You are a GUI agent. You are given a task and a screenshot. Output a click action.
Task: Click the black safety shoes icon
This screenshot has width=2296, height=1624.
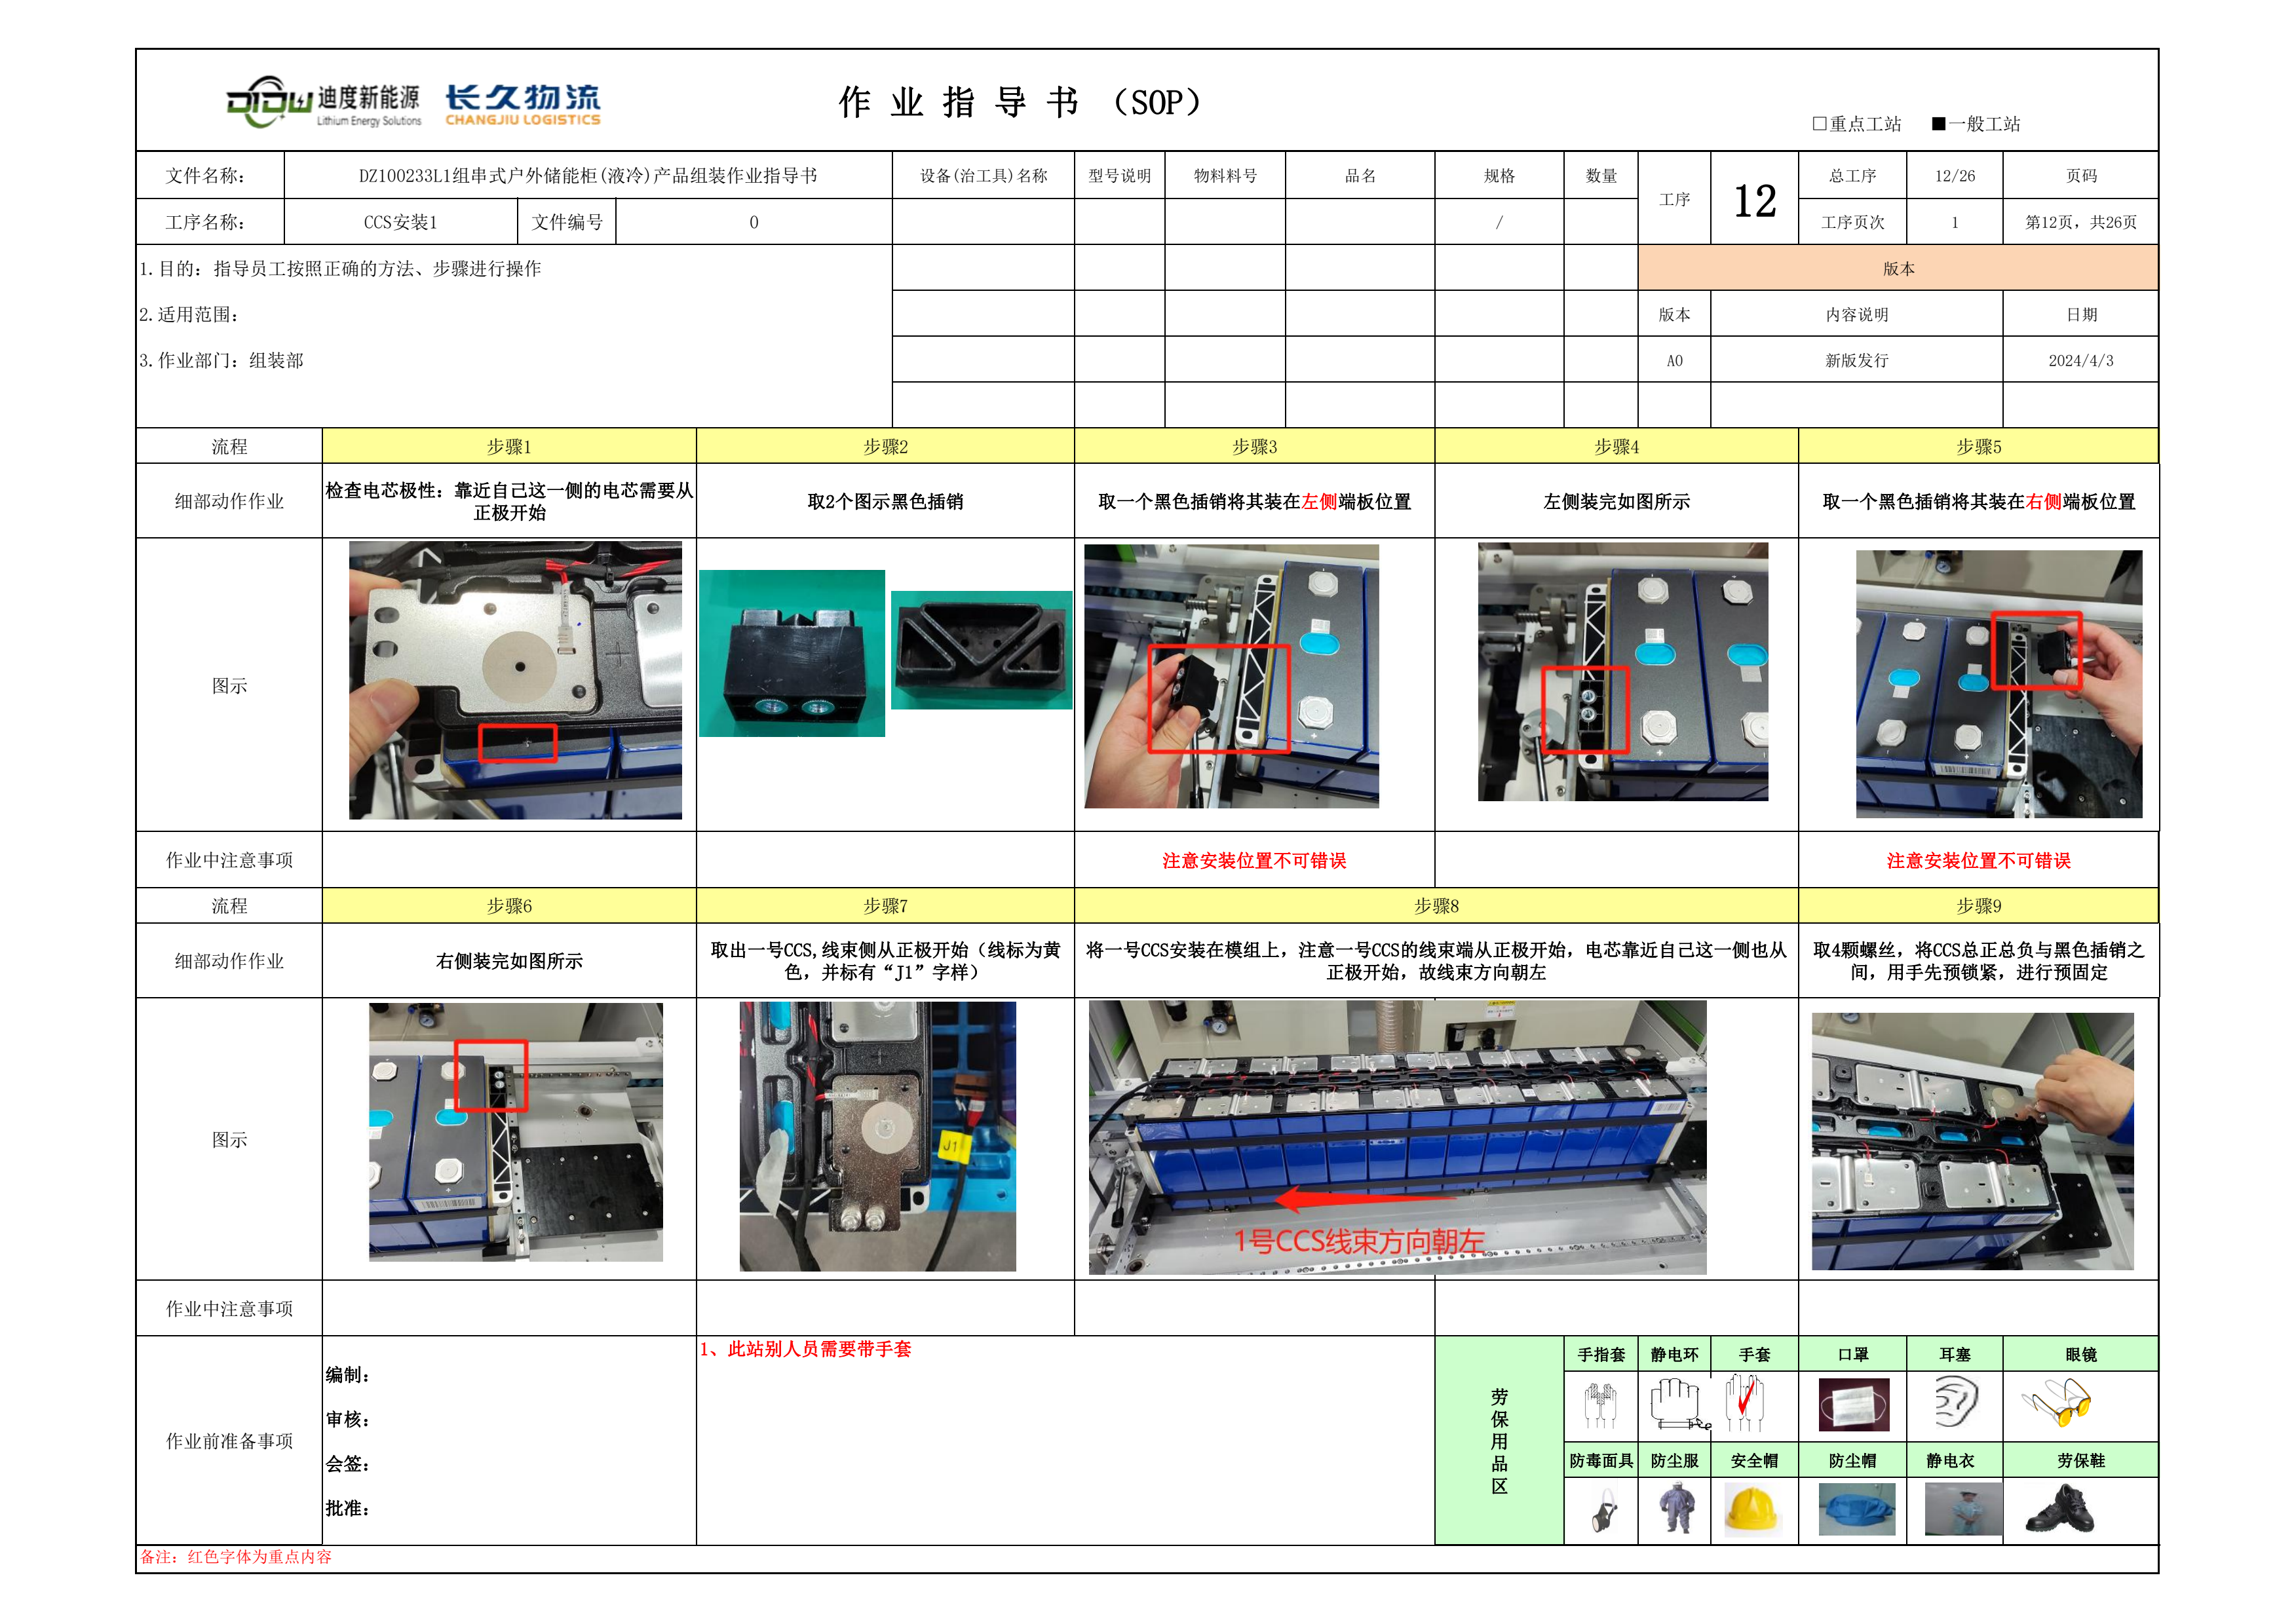pos(2060,1509)
